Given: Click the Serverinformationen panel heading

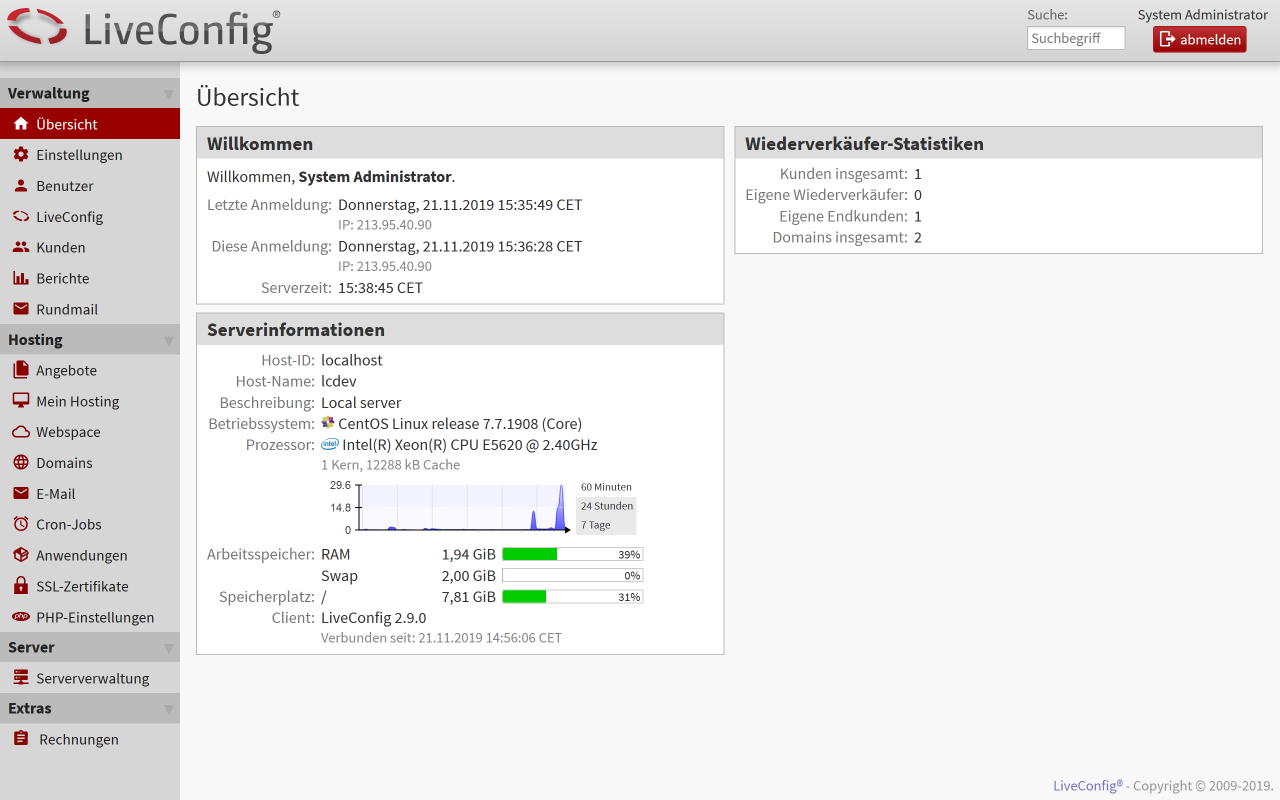Looking at the screenshot, I should point(296,330).
